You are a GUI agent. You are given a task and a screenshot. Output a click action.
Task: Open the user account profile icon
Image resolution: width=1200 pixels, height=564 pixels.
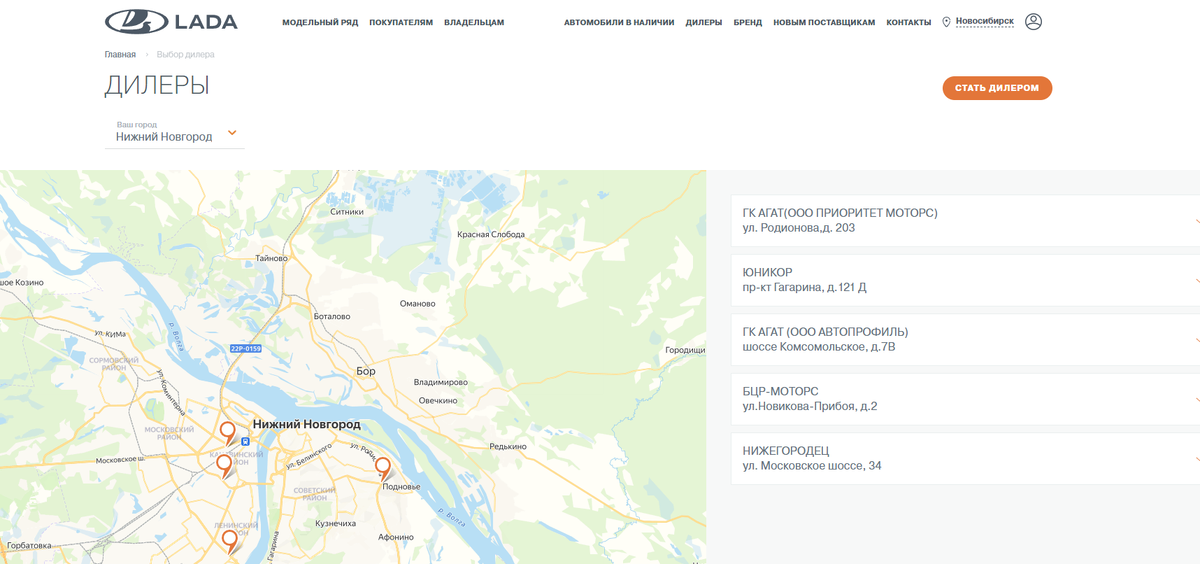tap(1034, 21)
